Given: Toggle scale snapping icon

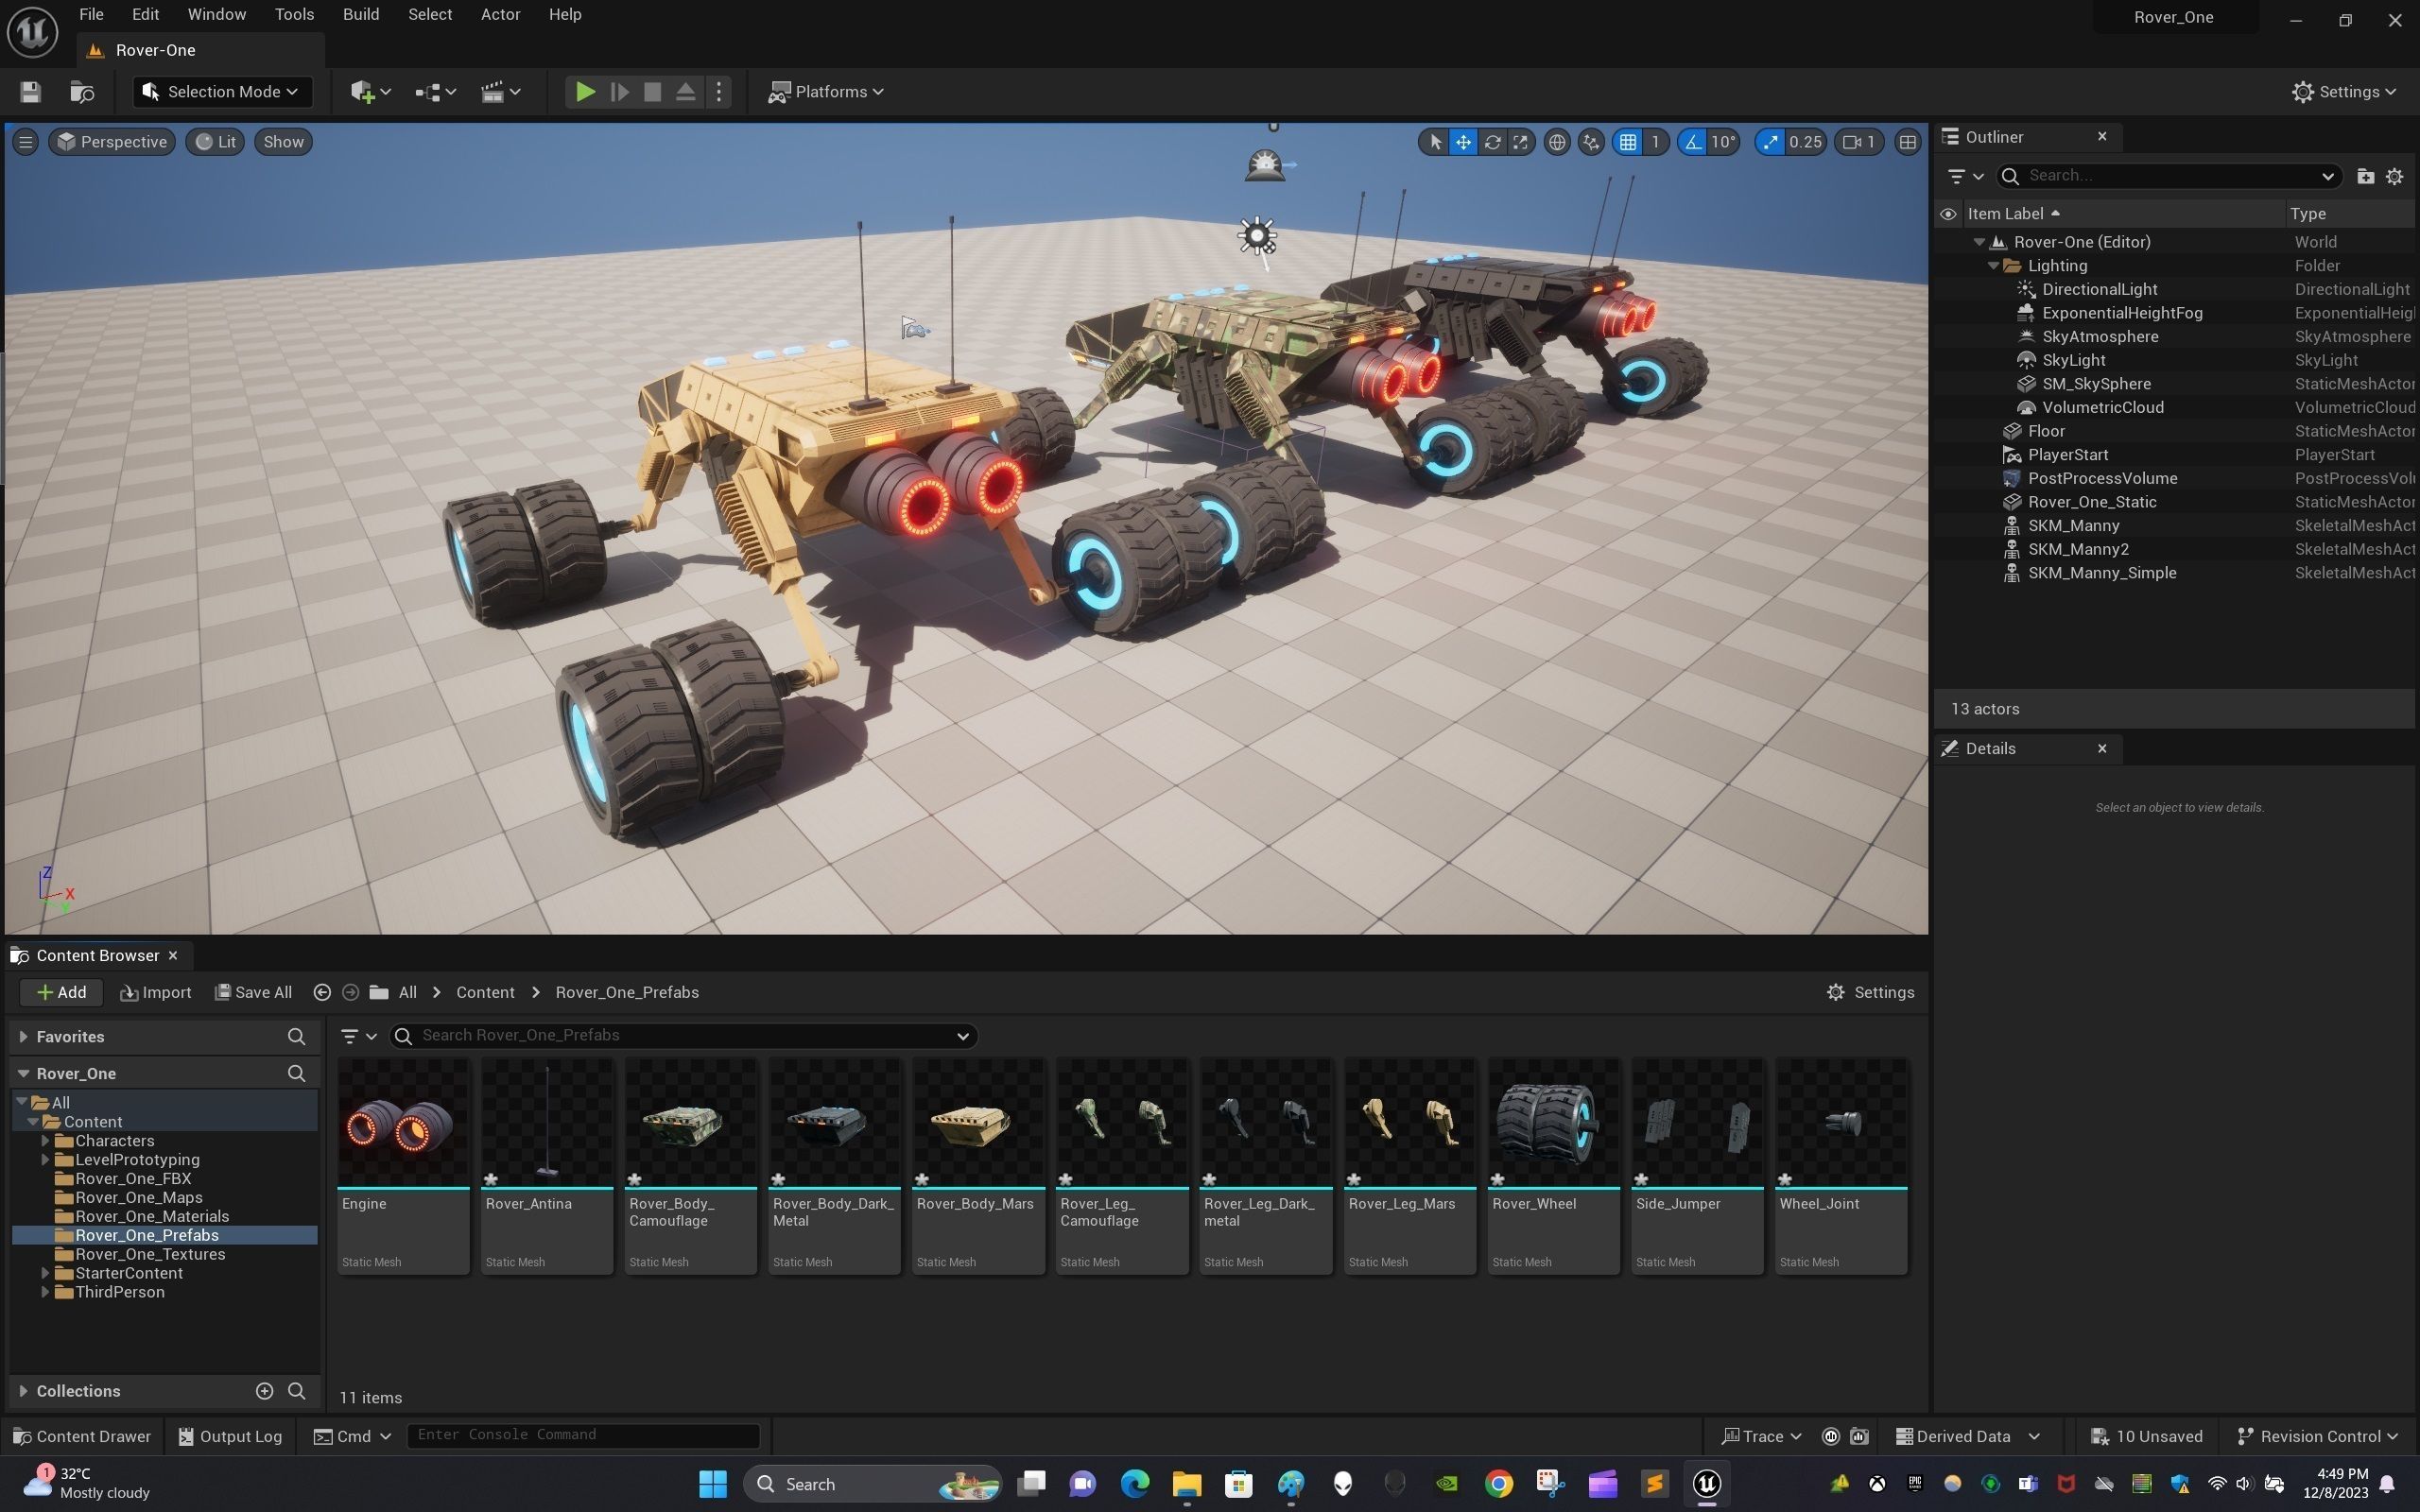Looking at the screenshot, I should [x=1770, y=142].
